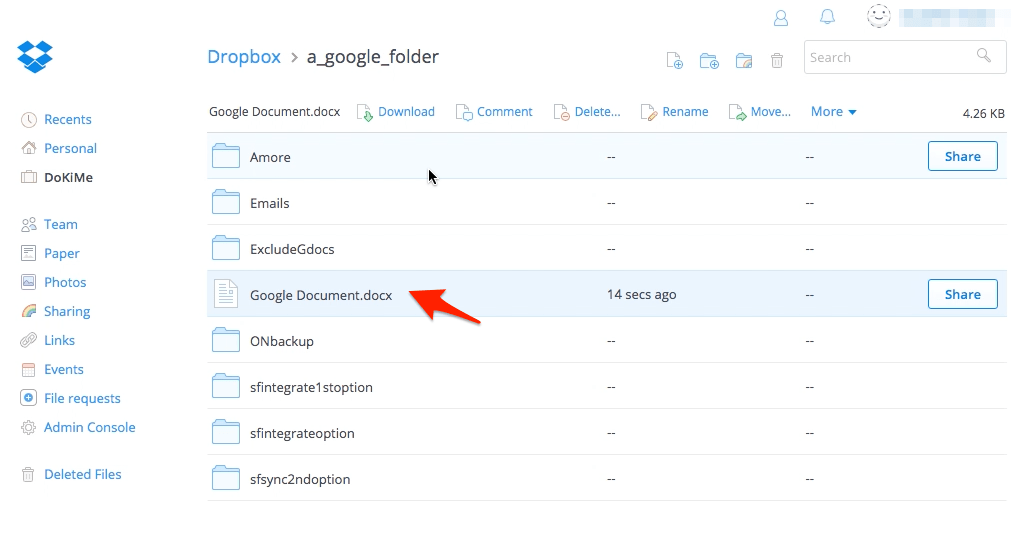Open File requests
Screen dimensions: 1031x544
[82, 399]
